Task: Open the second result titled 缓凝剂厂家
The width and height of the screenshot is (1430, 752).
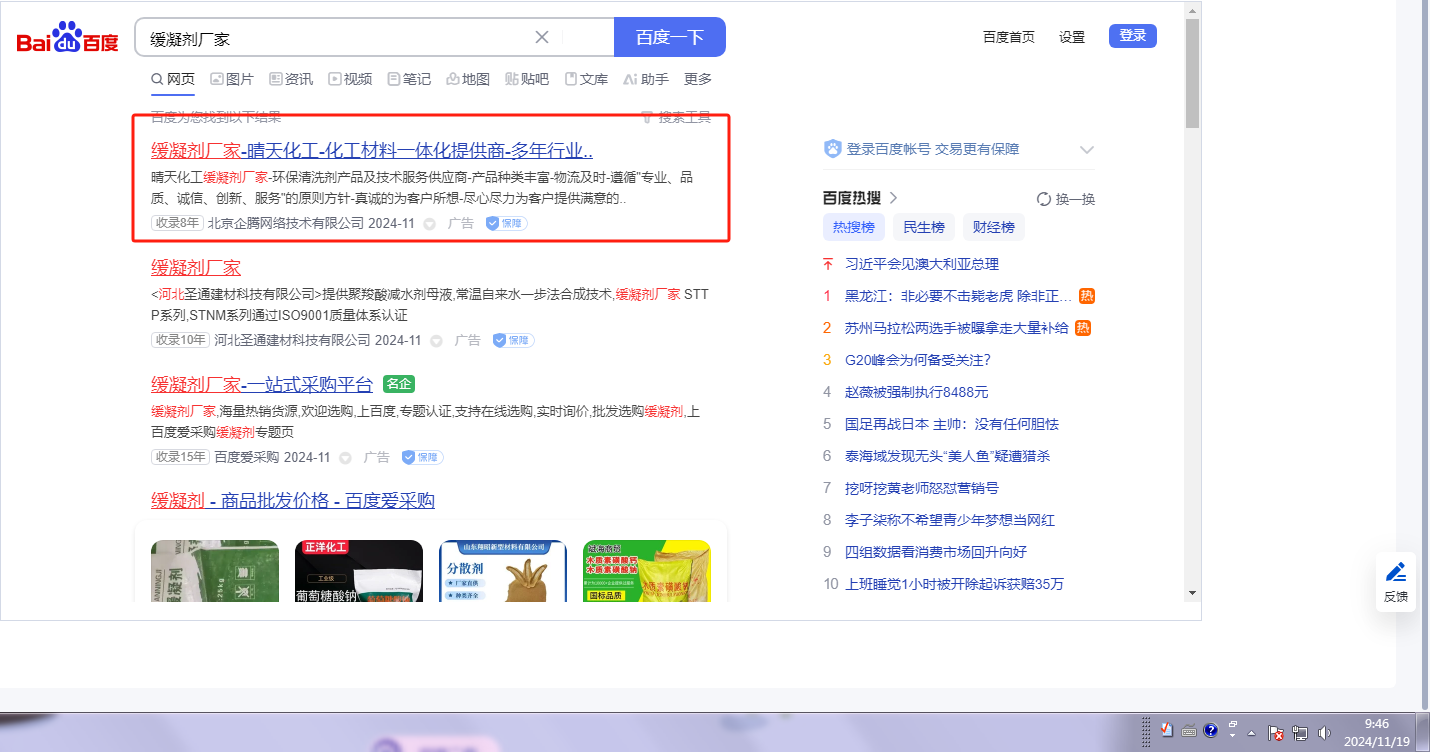Action: click(196, 268)
